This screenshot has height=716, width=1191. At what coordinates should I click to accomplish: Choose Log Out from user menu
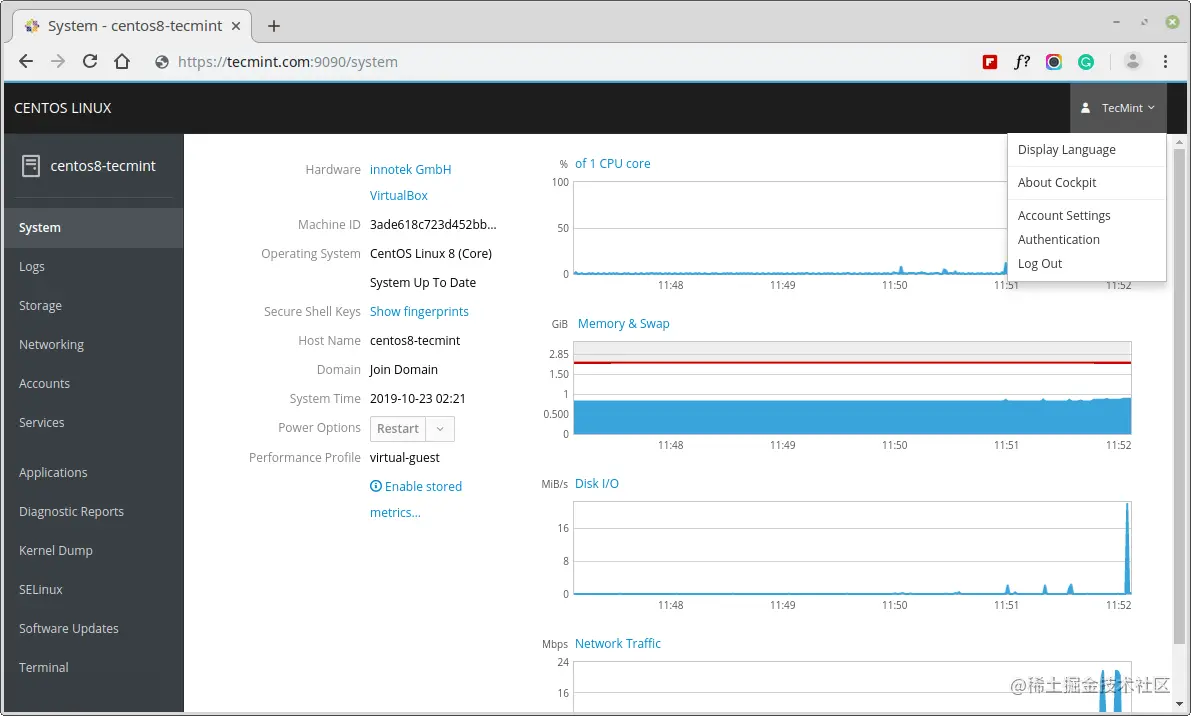coord(1040,263)
